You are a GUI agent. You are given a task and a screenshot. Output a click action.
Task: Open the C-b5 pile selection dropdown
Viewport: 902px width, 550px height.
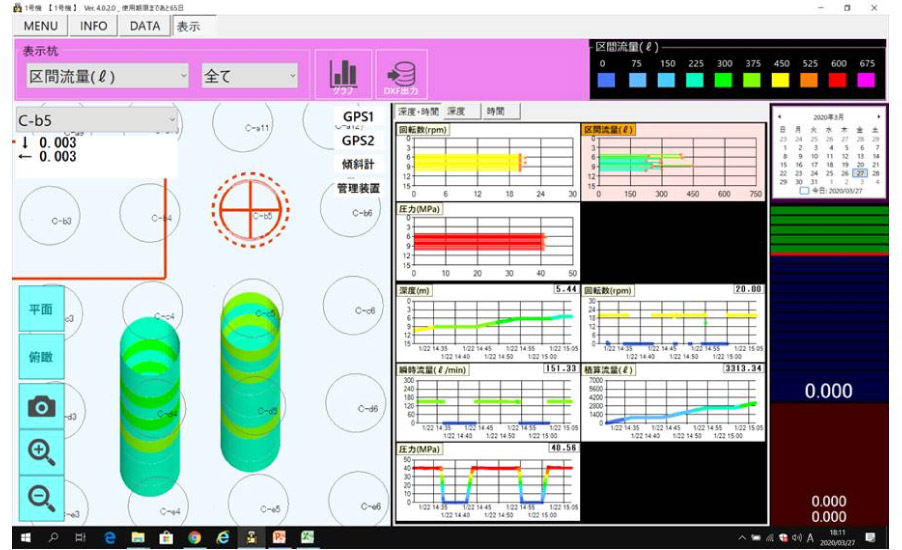point(96,121)
